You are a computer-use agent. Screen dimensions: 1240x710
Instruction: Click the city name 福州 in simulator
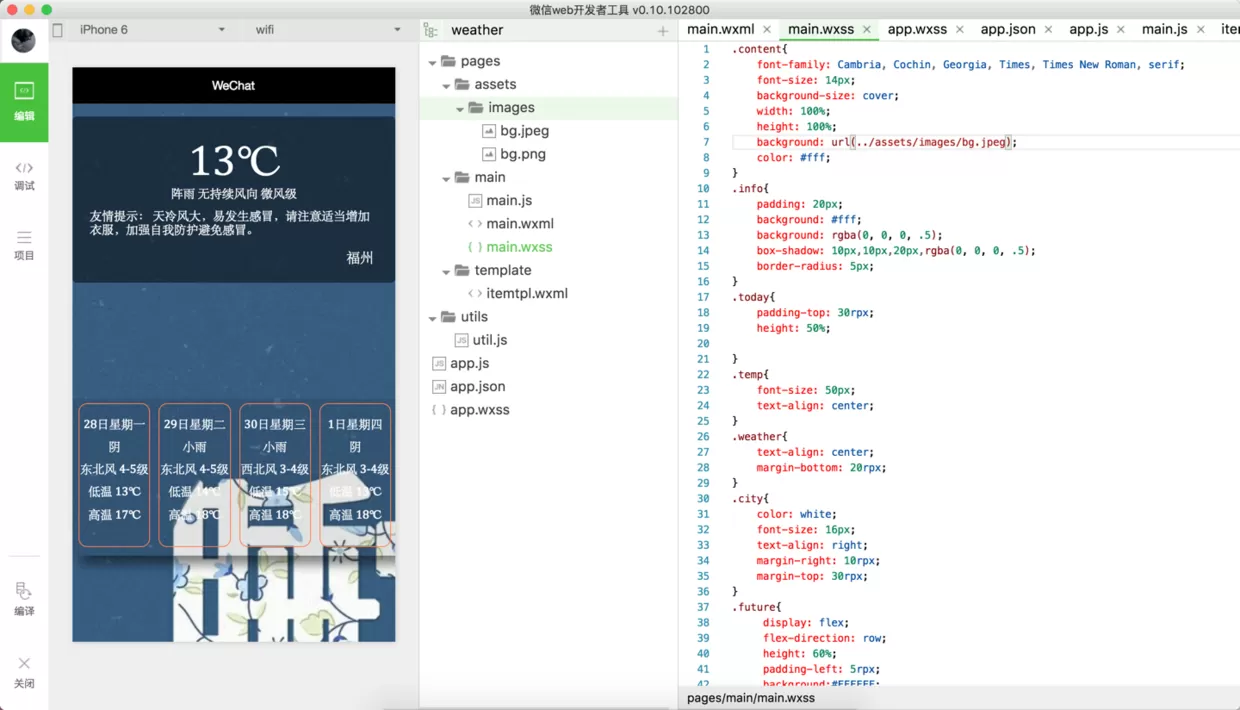(360, 258)
